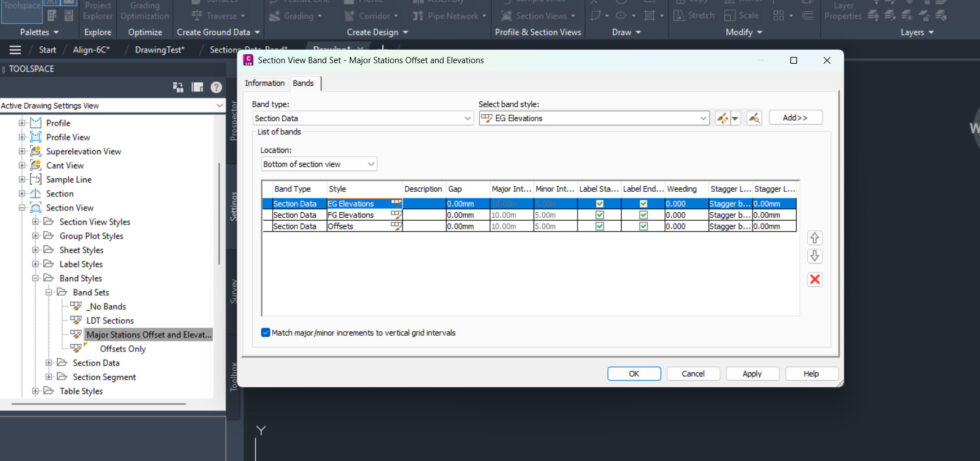Select the Profile tree icon

point(36,123)
